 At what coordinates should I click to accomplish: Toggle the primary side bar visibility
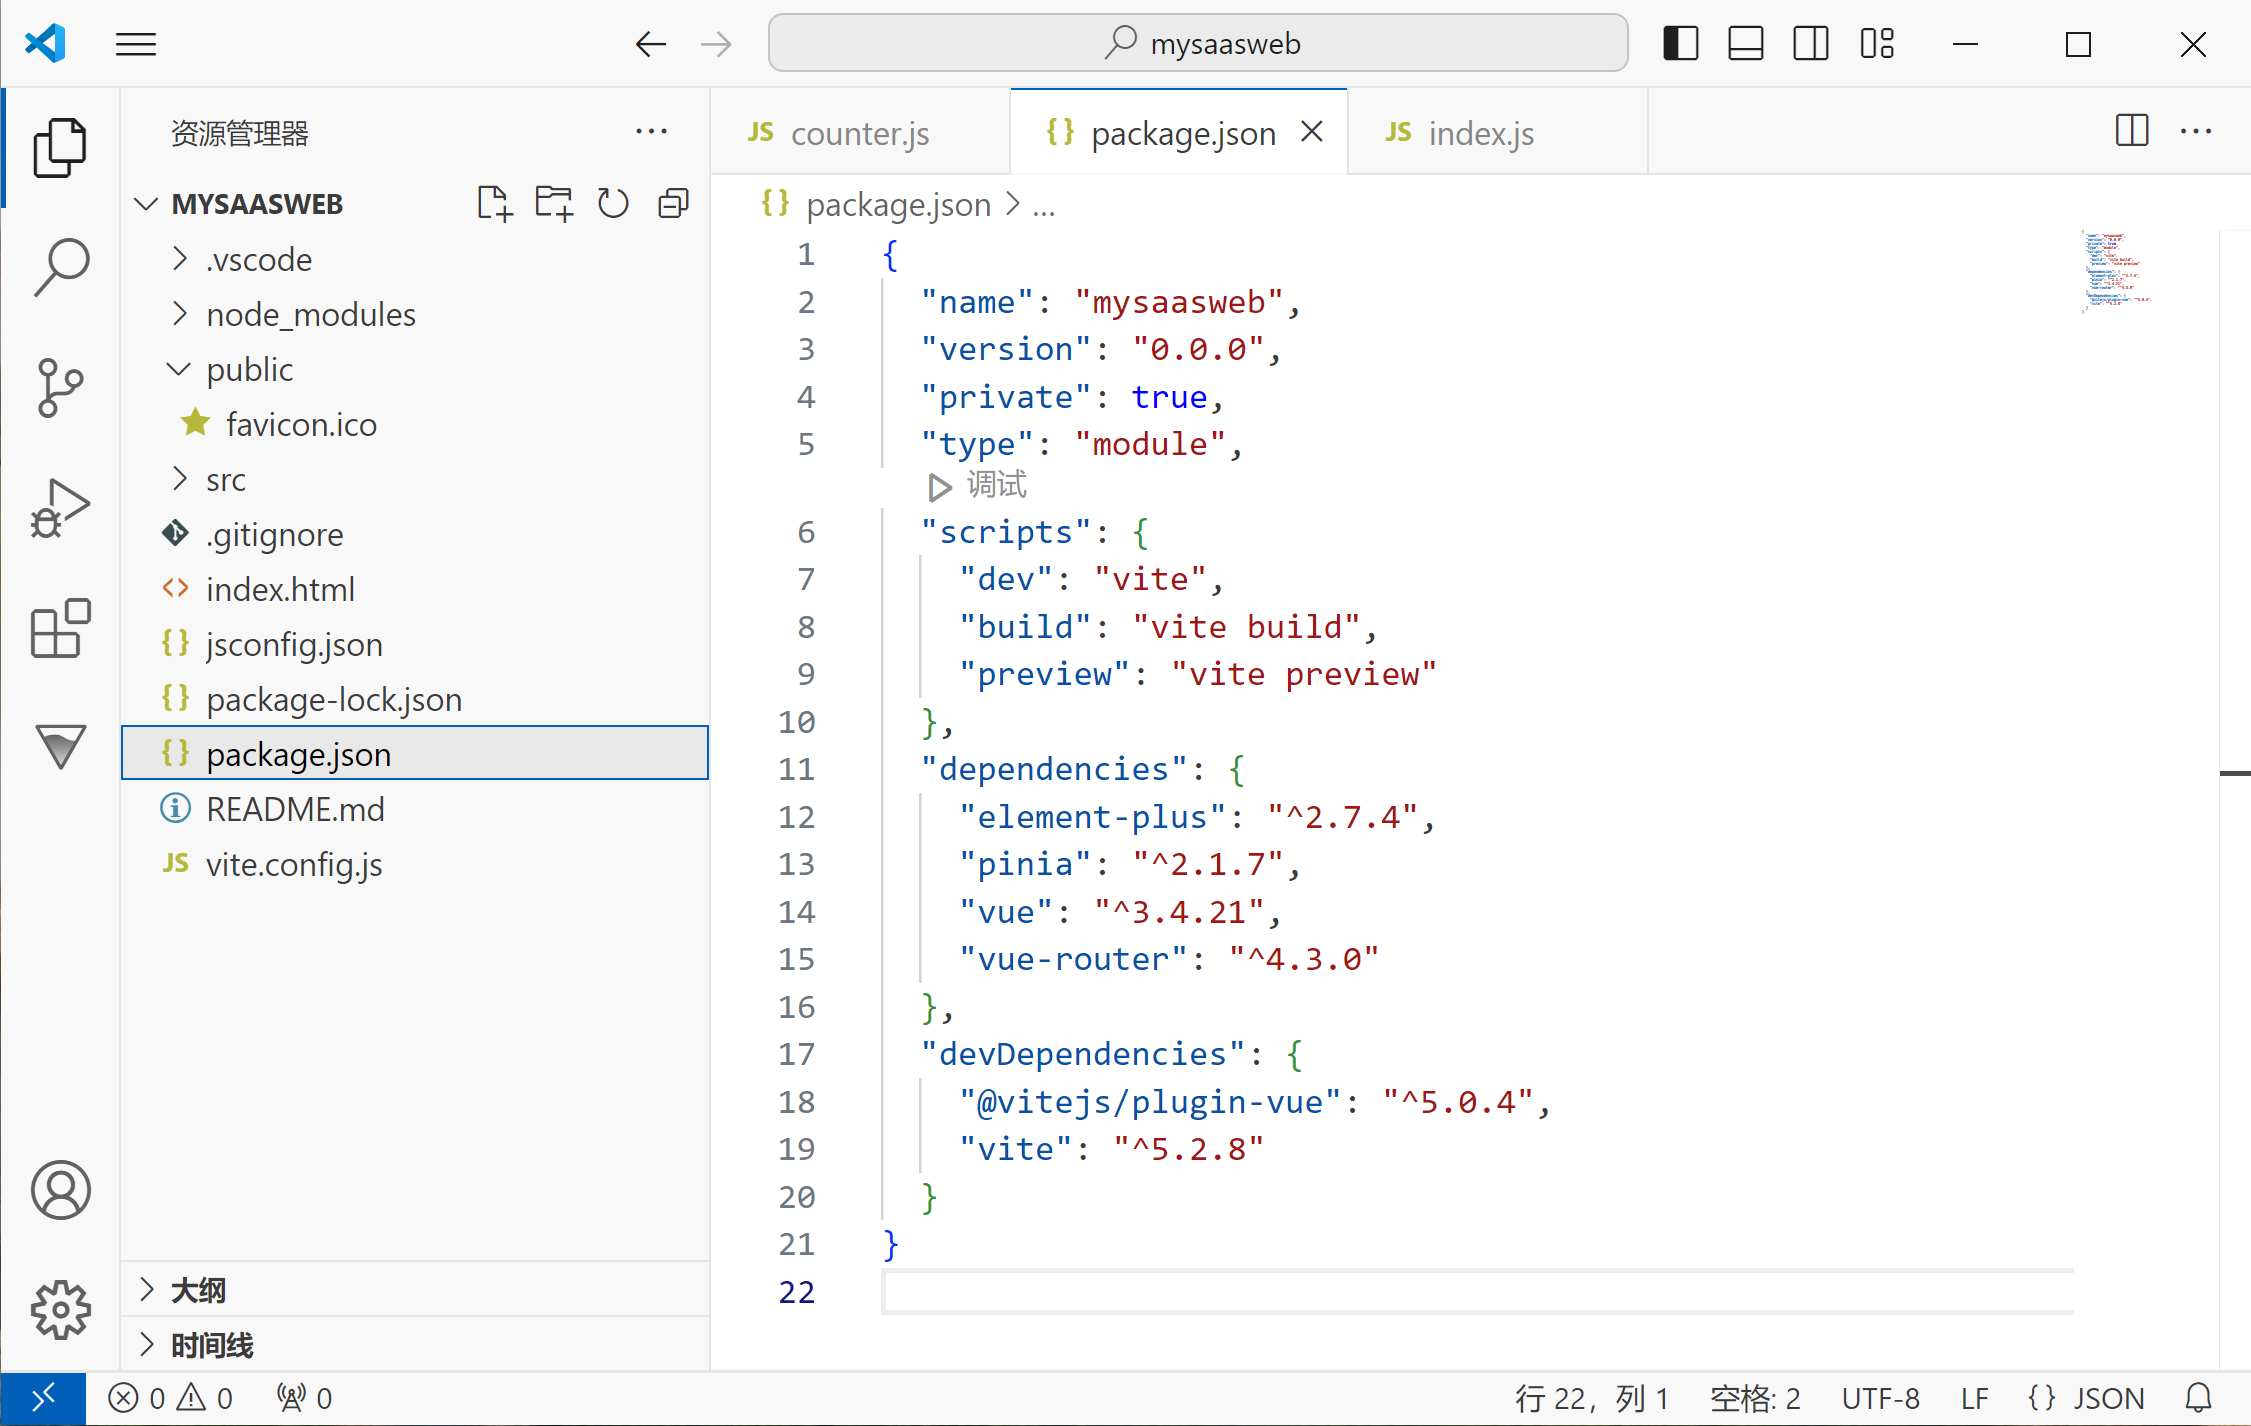coord(1680,44)
